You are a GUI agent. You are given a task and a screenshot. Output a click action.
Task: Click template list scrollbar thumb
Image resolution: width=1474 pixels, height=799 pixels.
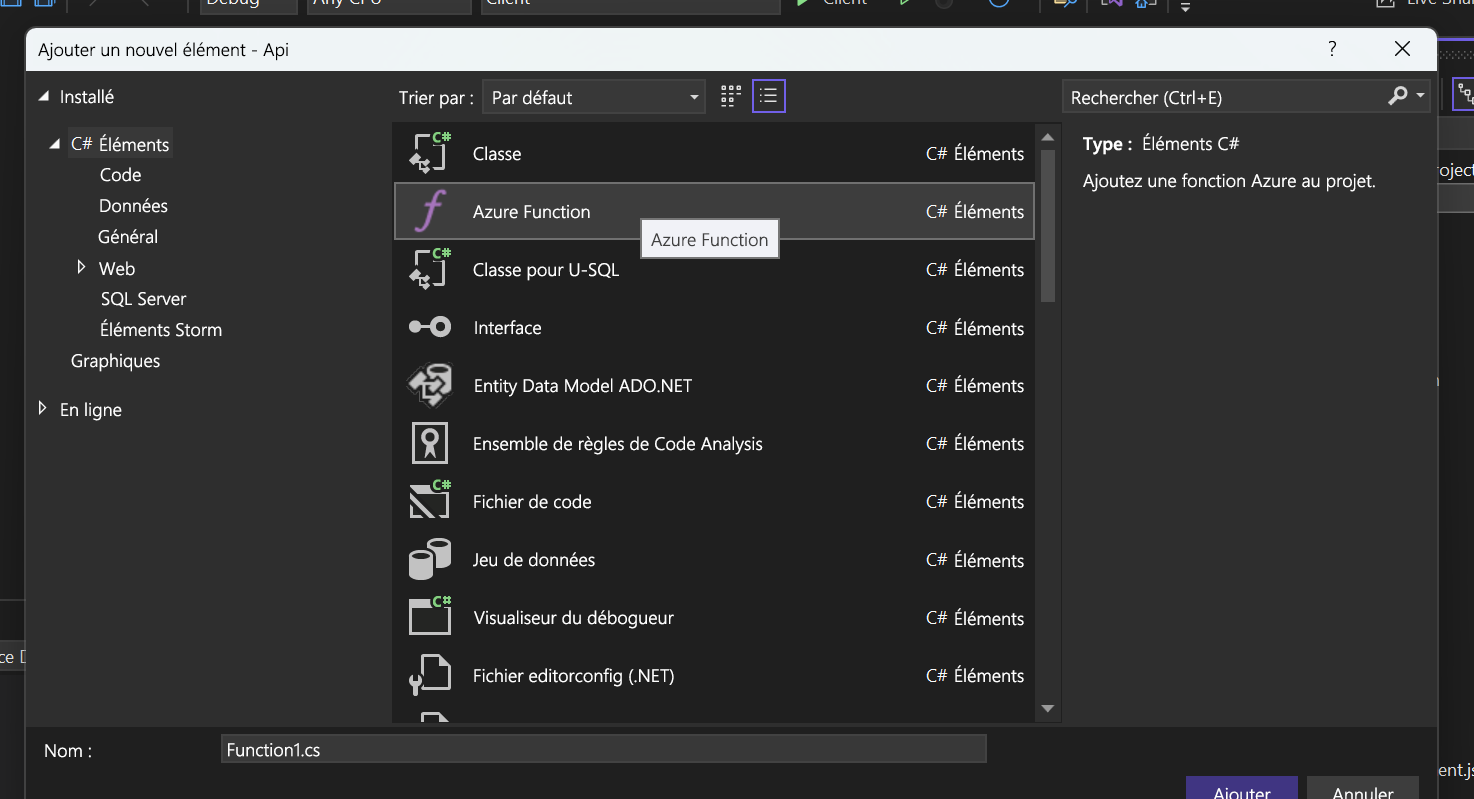pos(1048,226)
